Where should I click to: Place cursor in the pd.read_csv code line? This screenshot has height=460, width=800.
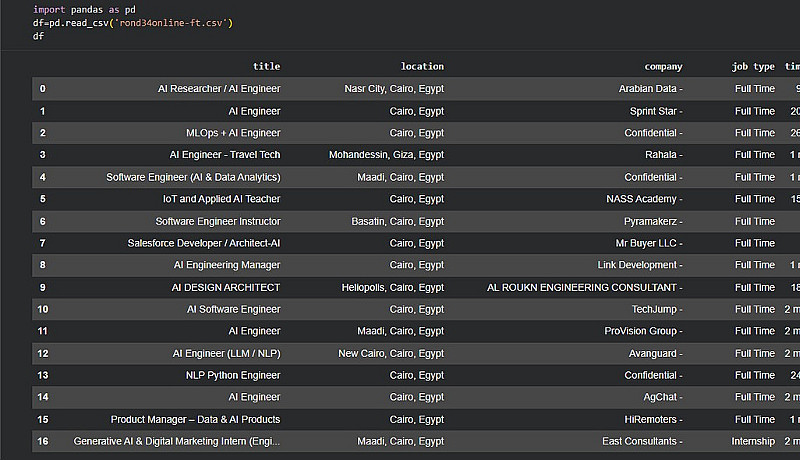click(x=133, y=22)
